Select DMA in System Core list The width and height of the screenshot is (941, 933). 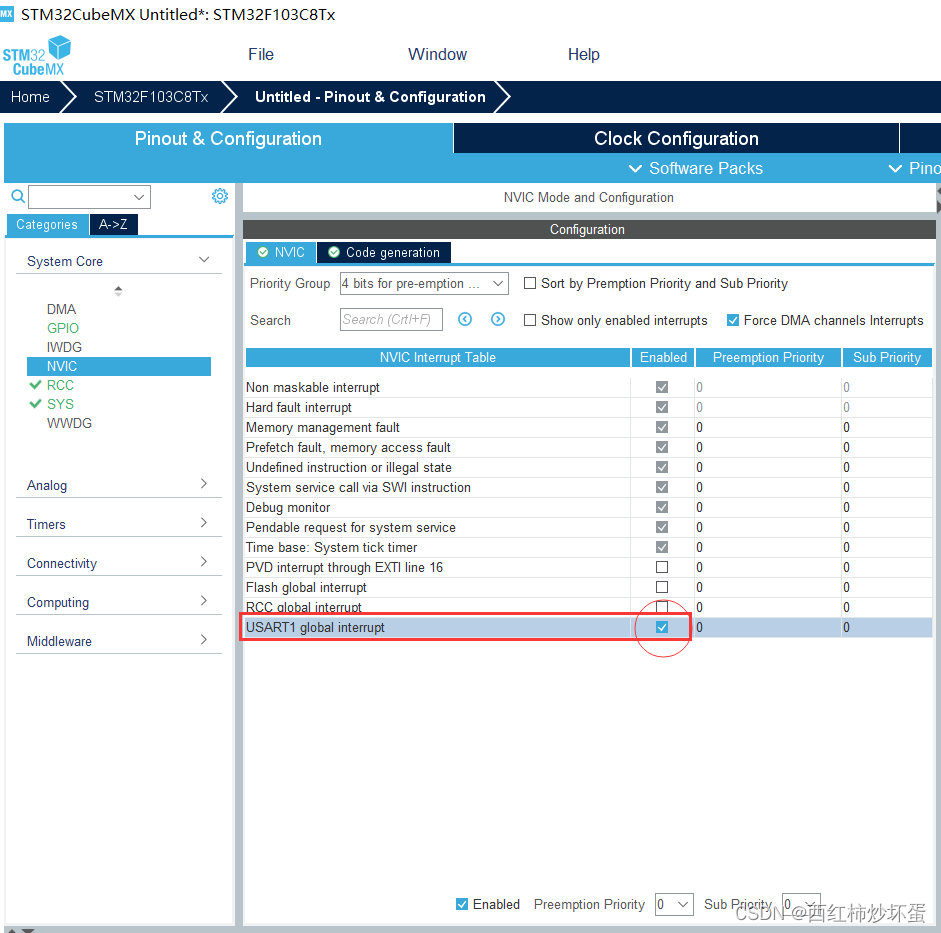(x=61, y=309)
